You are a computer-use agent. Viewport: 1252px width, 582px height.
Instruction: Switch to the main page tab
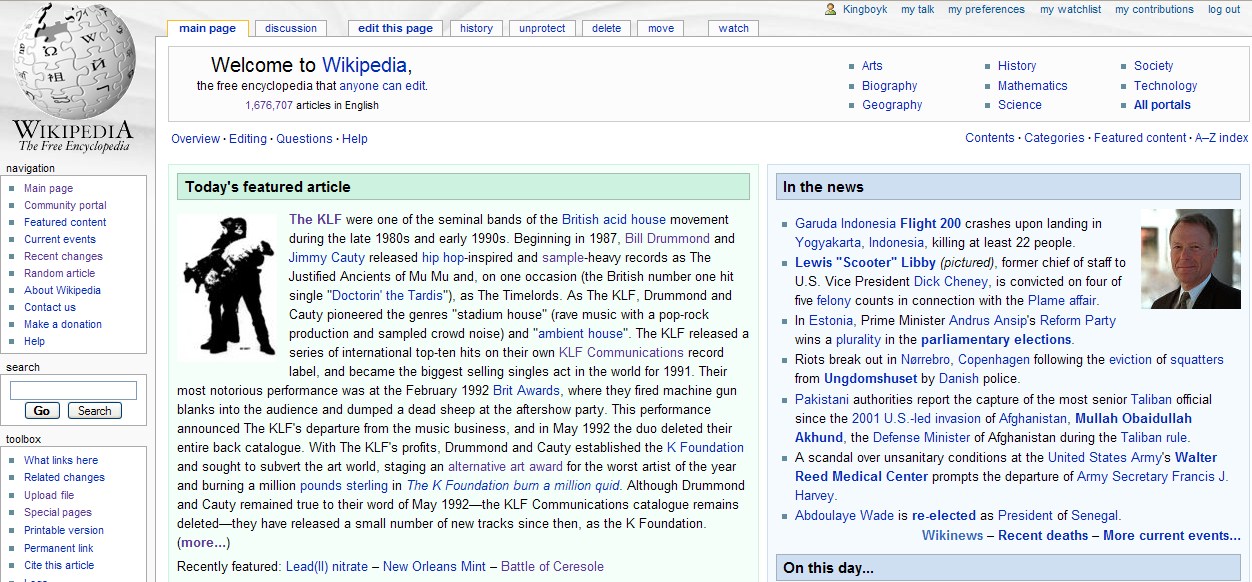(207, 28)
